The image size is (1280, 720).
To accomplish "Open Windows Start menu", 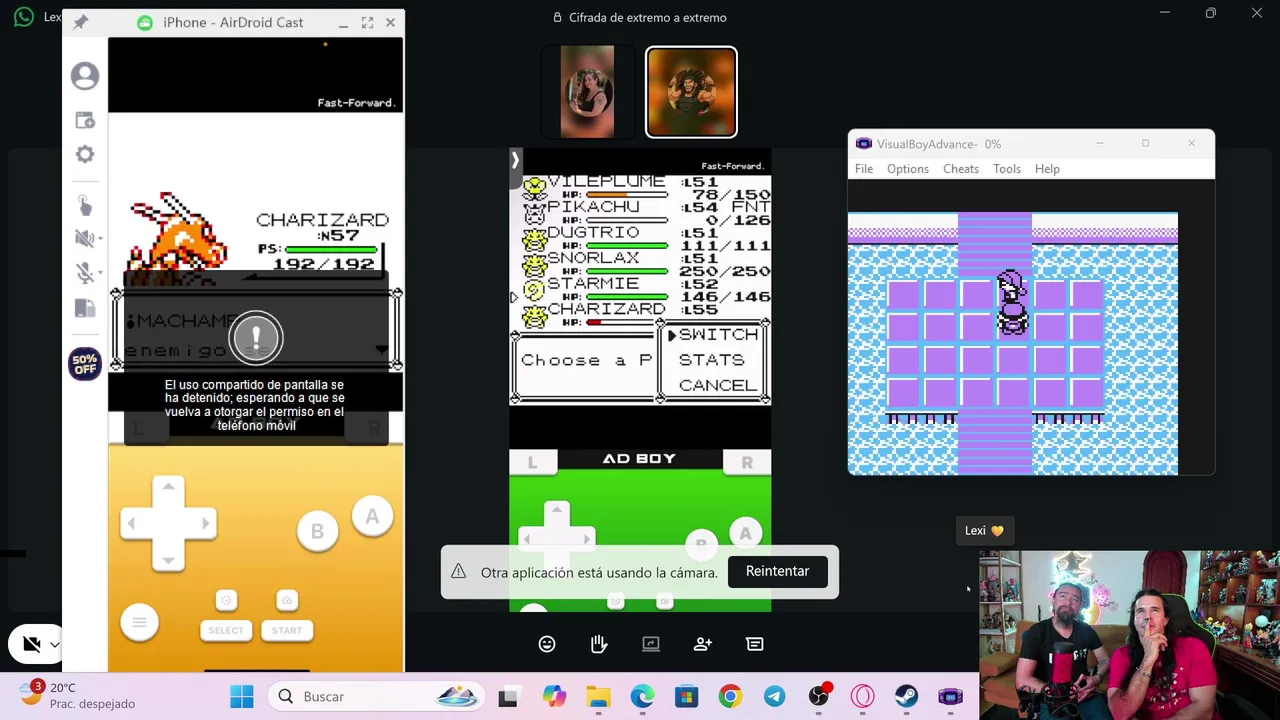I will 242,696.
